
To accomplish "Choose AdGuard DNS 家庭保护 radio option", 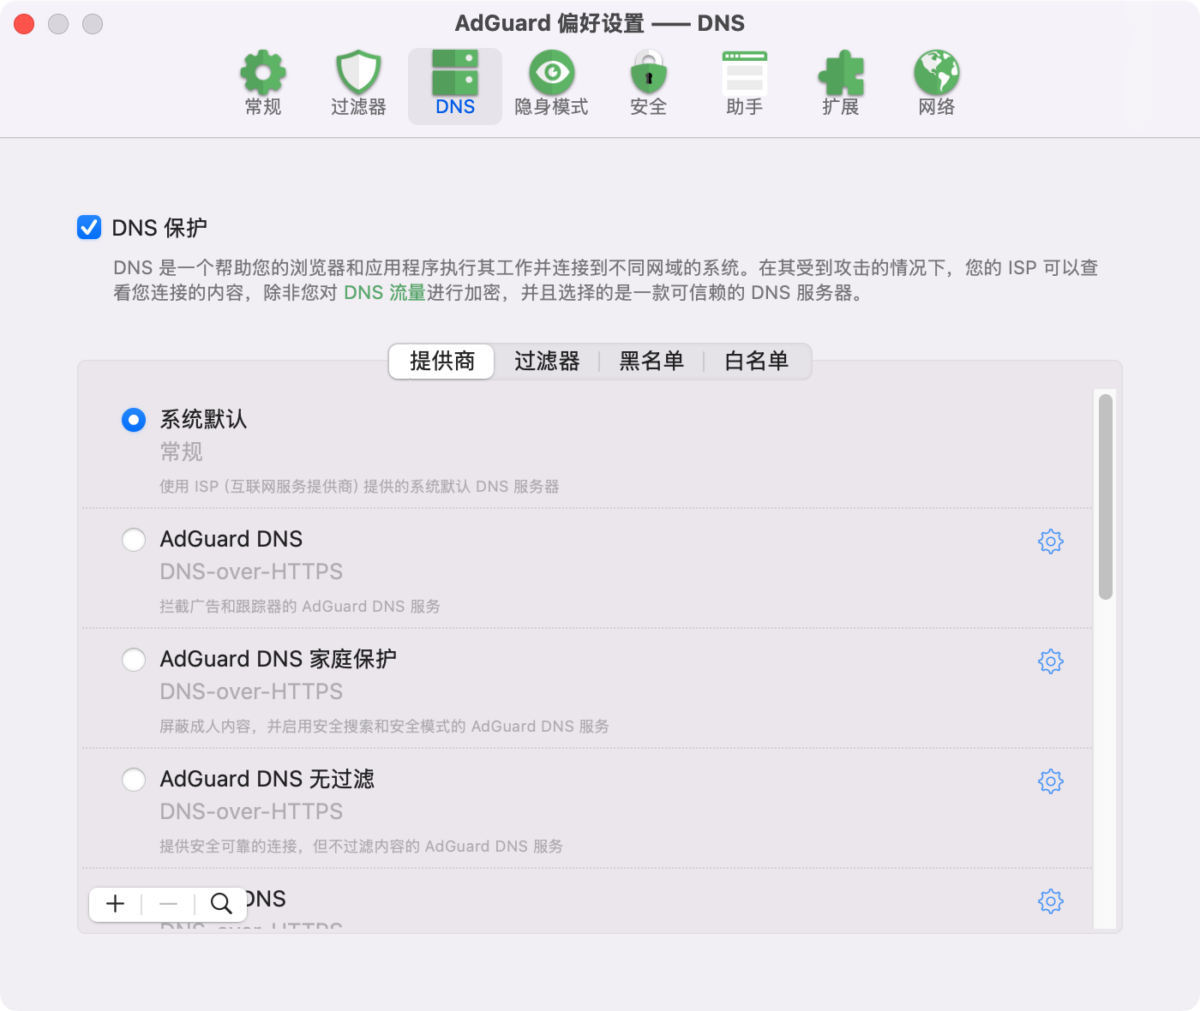I will pos(133,660).
